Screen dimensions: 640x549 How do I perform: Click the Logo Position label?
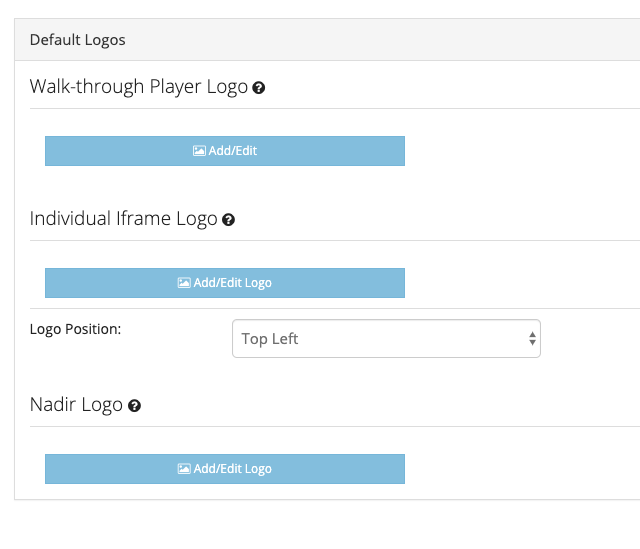(x=76, y=329)
